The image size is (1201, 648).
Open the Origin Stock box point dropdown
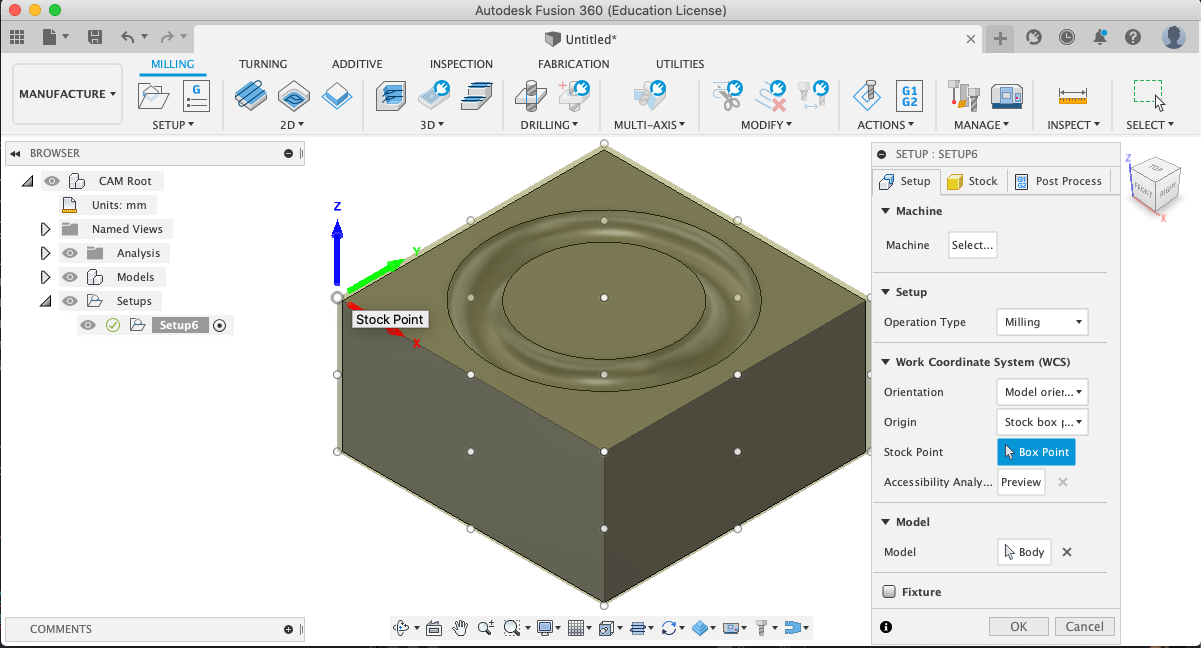(1042, 422)
